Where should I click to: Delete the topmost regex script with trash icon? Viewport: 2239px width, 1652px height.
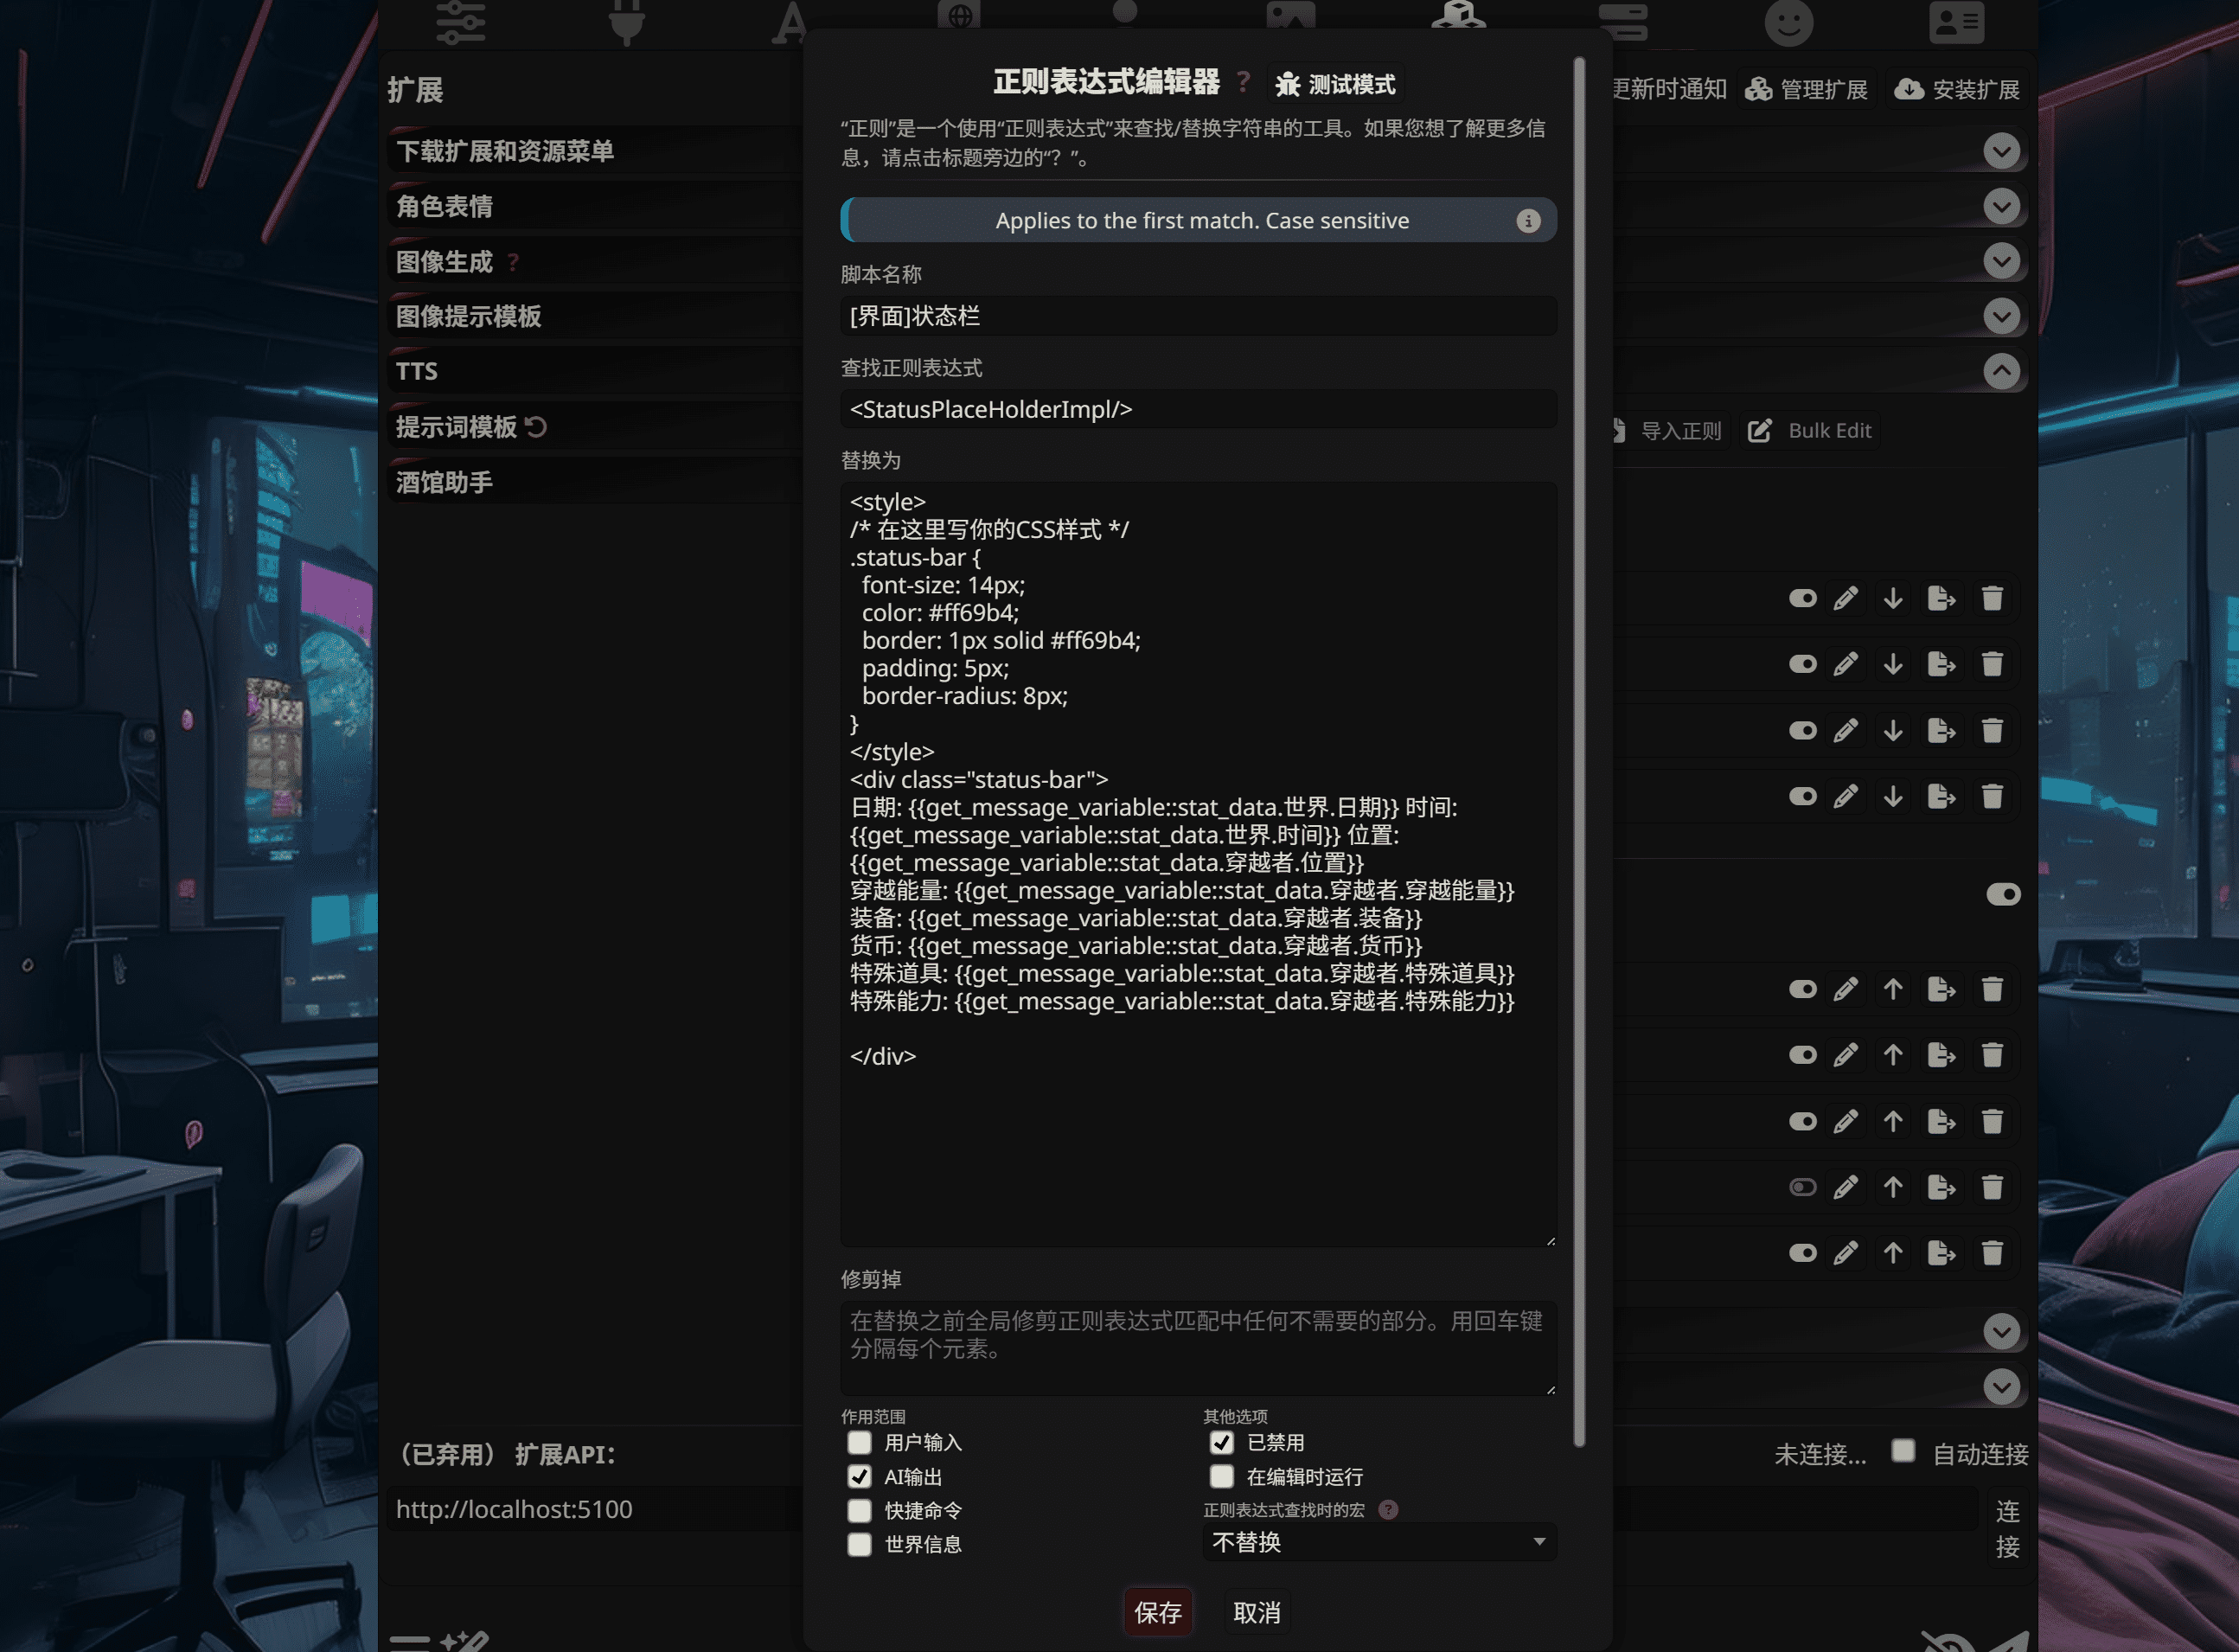1992,599
